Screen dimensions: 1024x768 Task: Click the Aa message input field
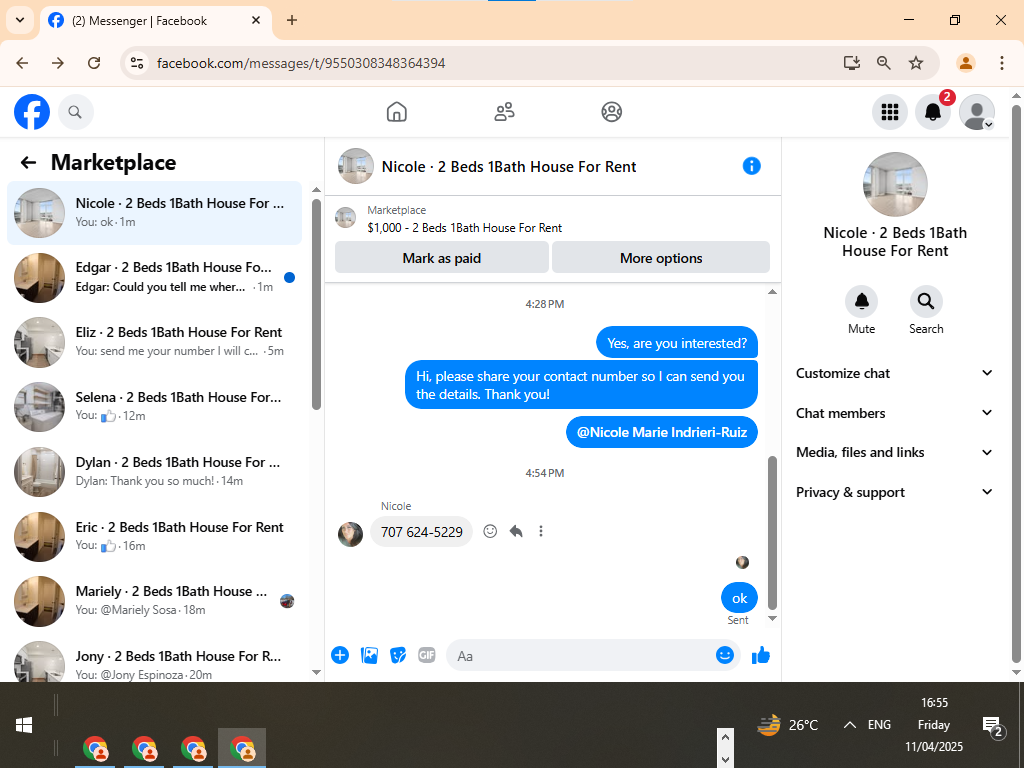click(x=581, y=656)
